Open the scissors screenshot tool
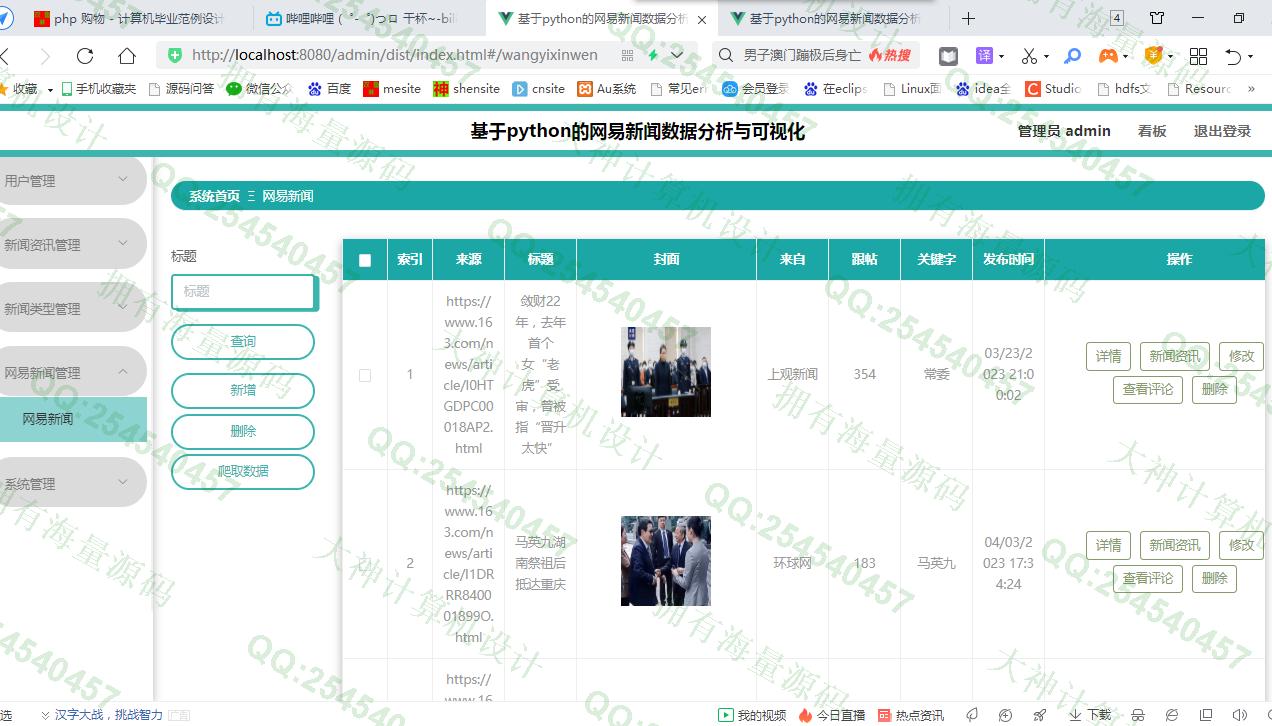This screenshot has width=1272, height=726. pos(1029,56)
